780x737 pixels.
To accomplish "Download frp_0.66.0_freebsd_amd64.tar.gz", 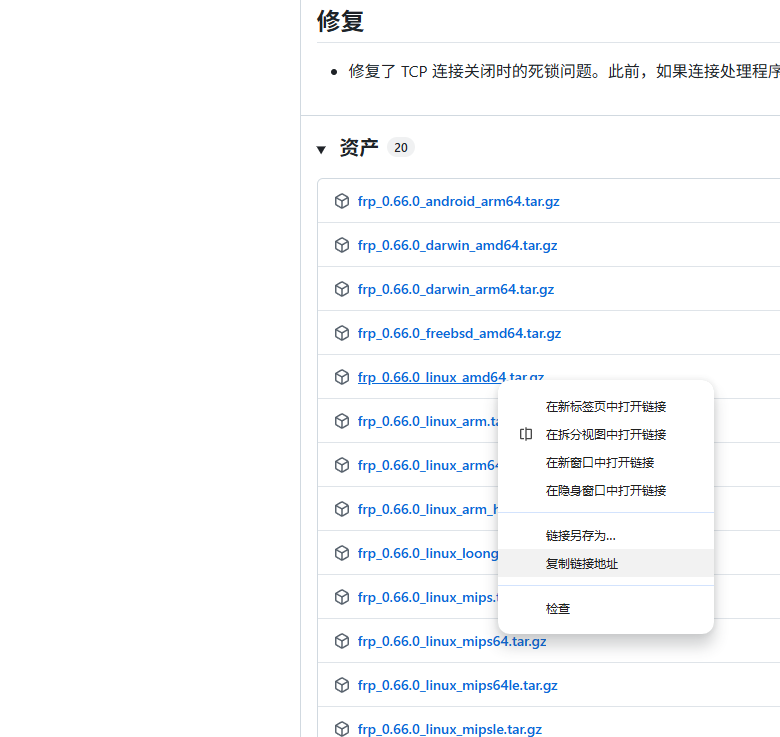I will point(459,333).
